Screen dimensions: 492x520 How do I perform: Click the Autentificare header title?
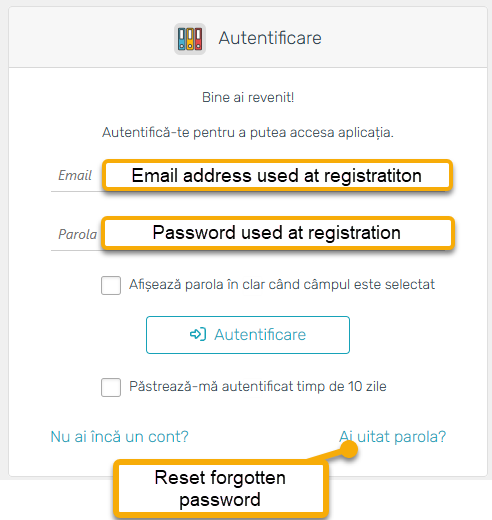[x=270, y=38]
